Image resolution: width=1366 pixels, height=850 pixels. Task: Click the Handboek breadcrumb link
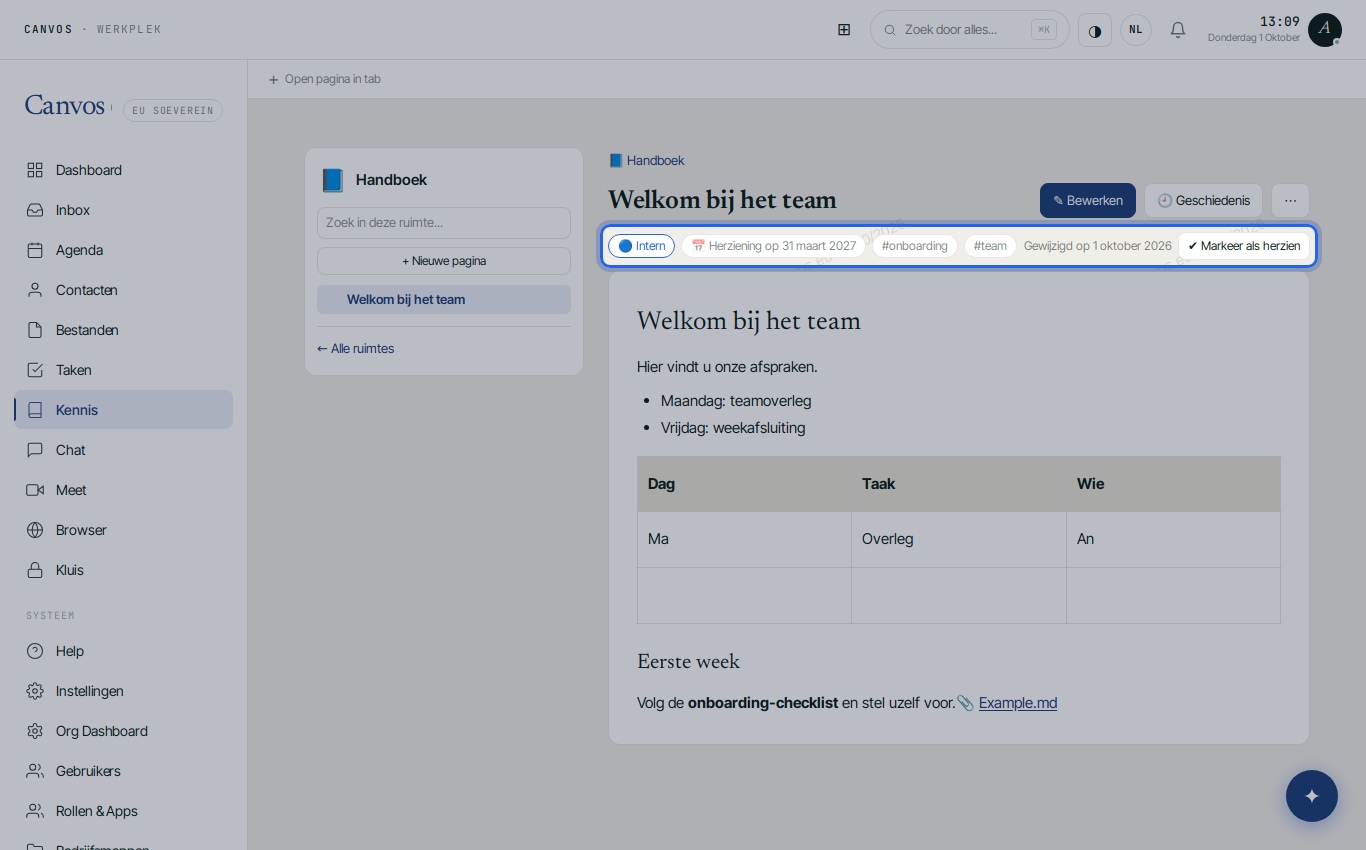coord(647,160)
